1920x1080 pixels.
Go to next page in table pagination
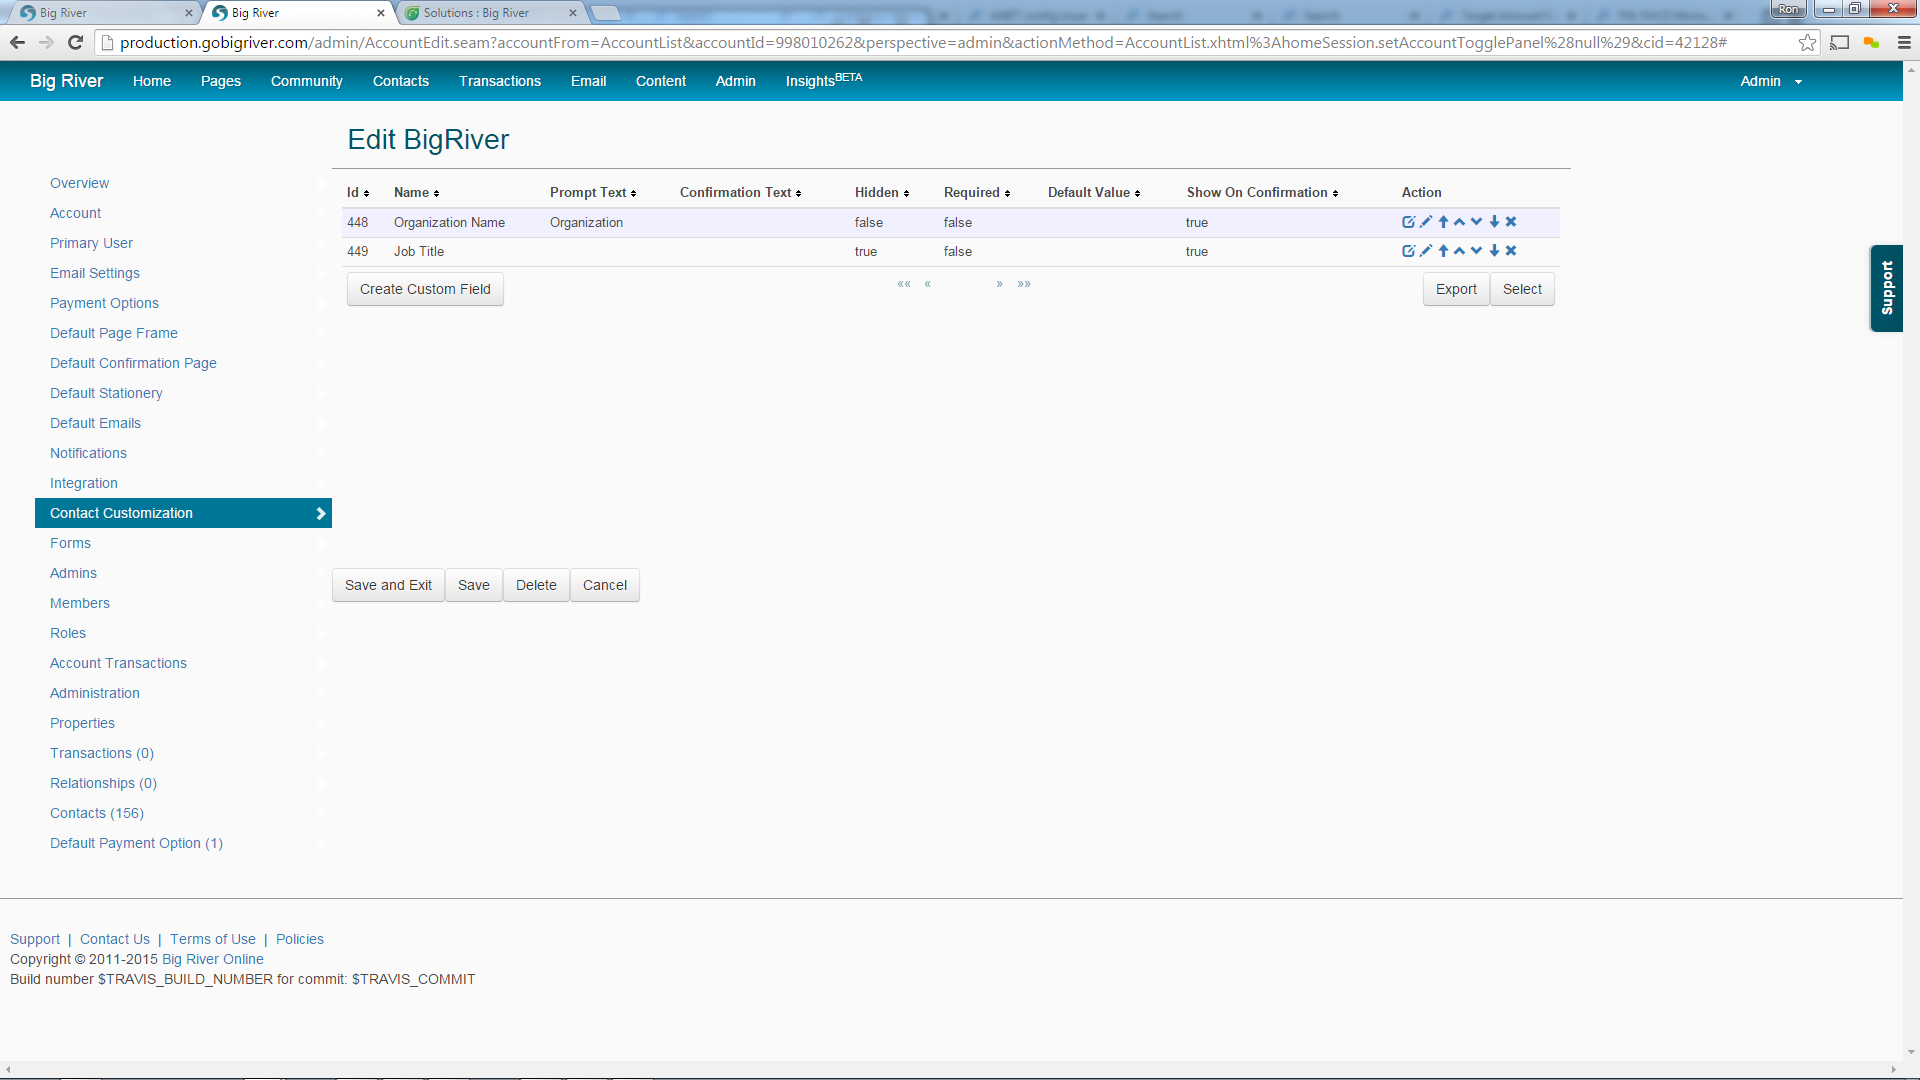(999, 284)
